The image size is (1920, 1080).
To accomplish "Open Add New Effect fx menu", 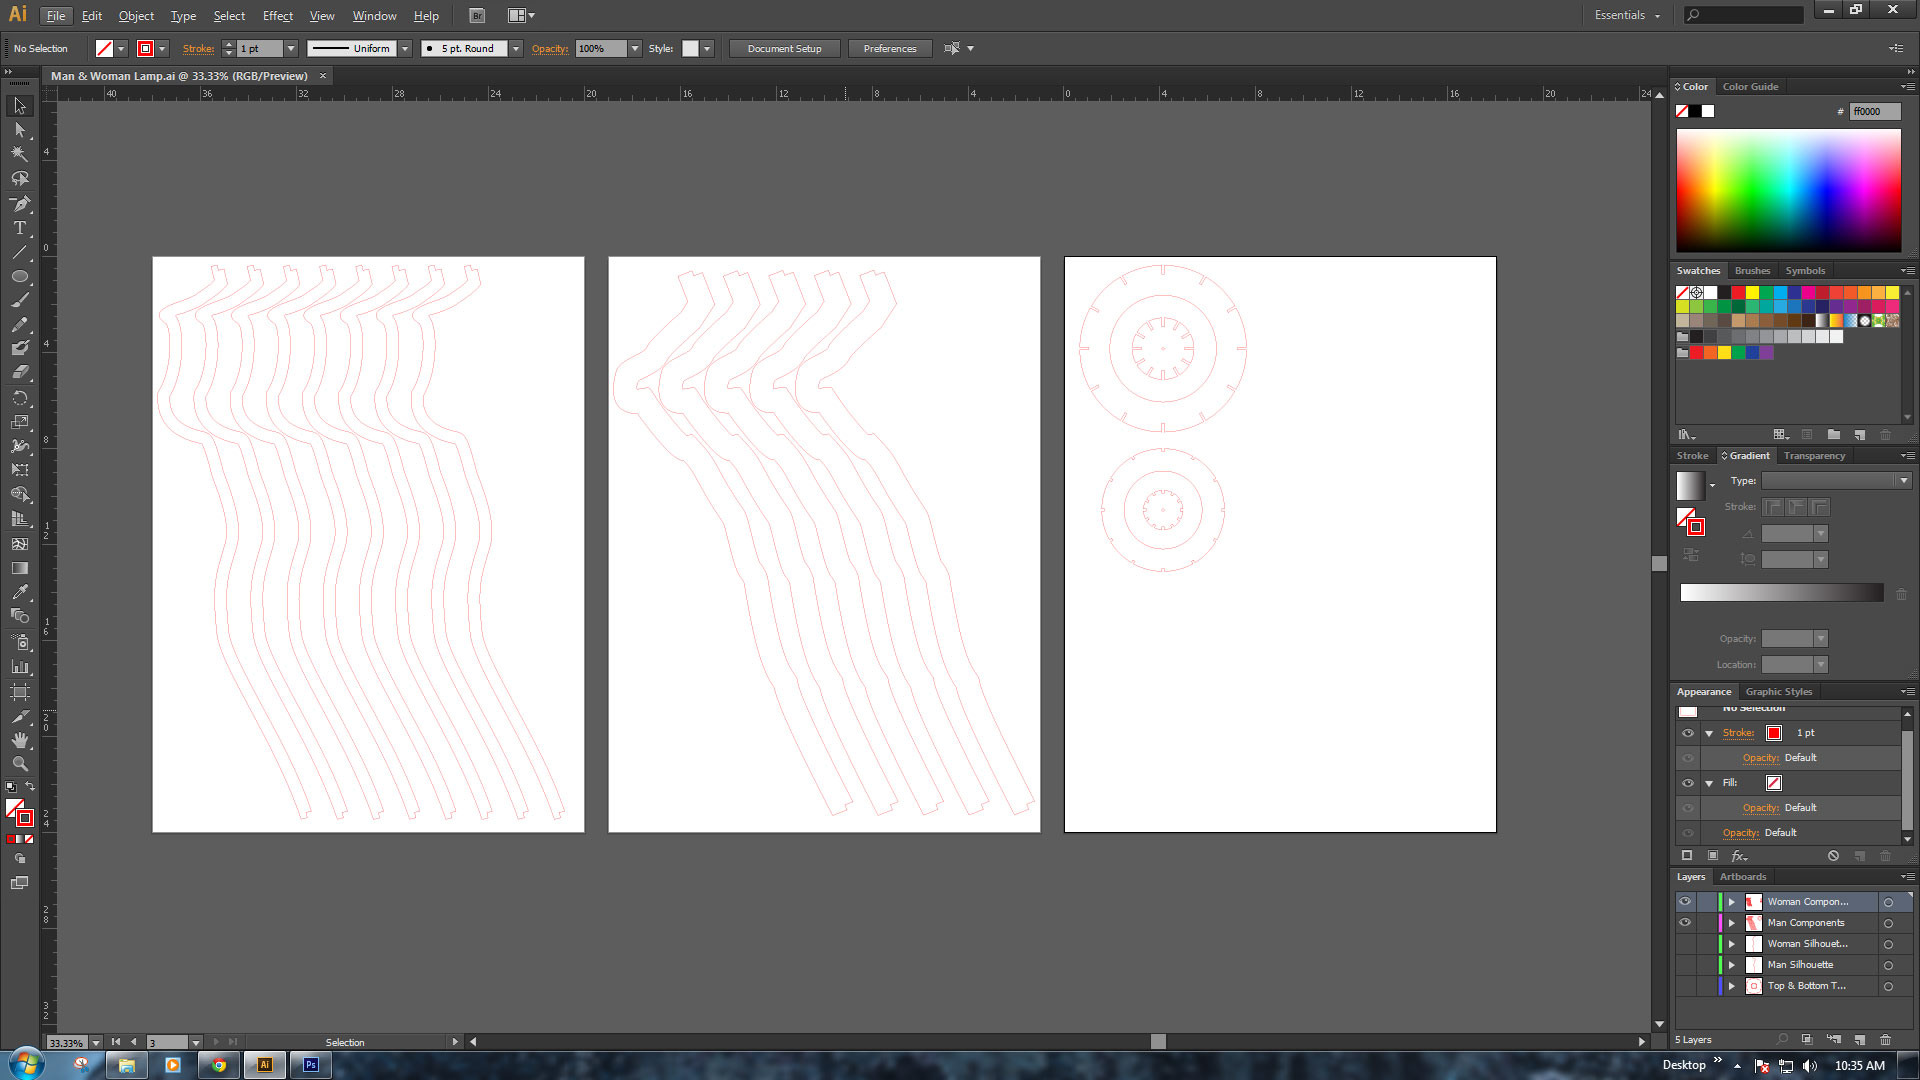I will [1740, 856].
